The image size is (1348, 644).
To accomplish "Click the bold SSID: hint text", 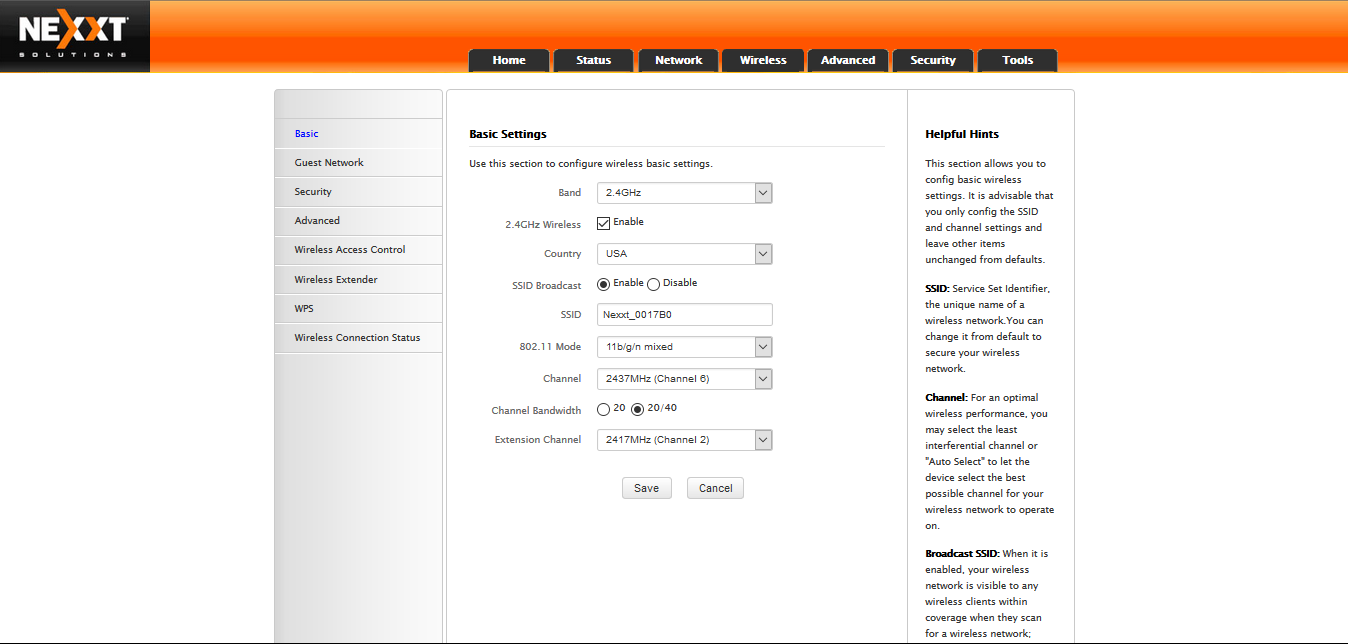I will coord(937,288).
